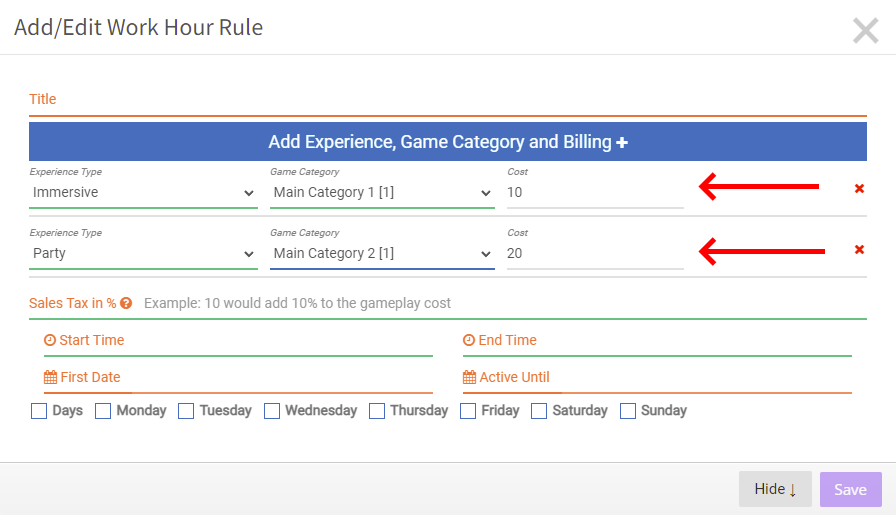Expand the Main Category 1 dropdown
This screenshot has width=896, height=515.
point(382,193)
